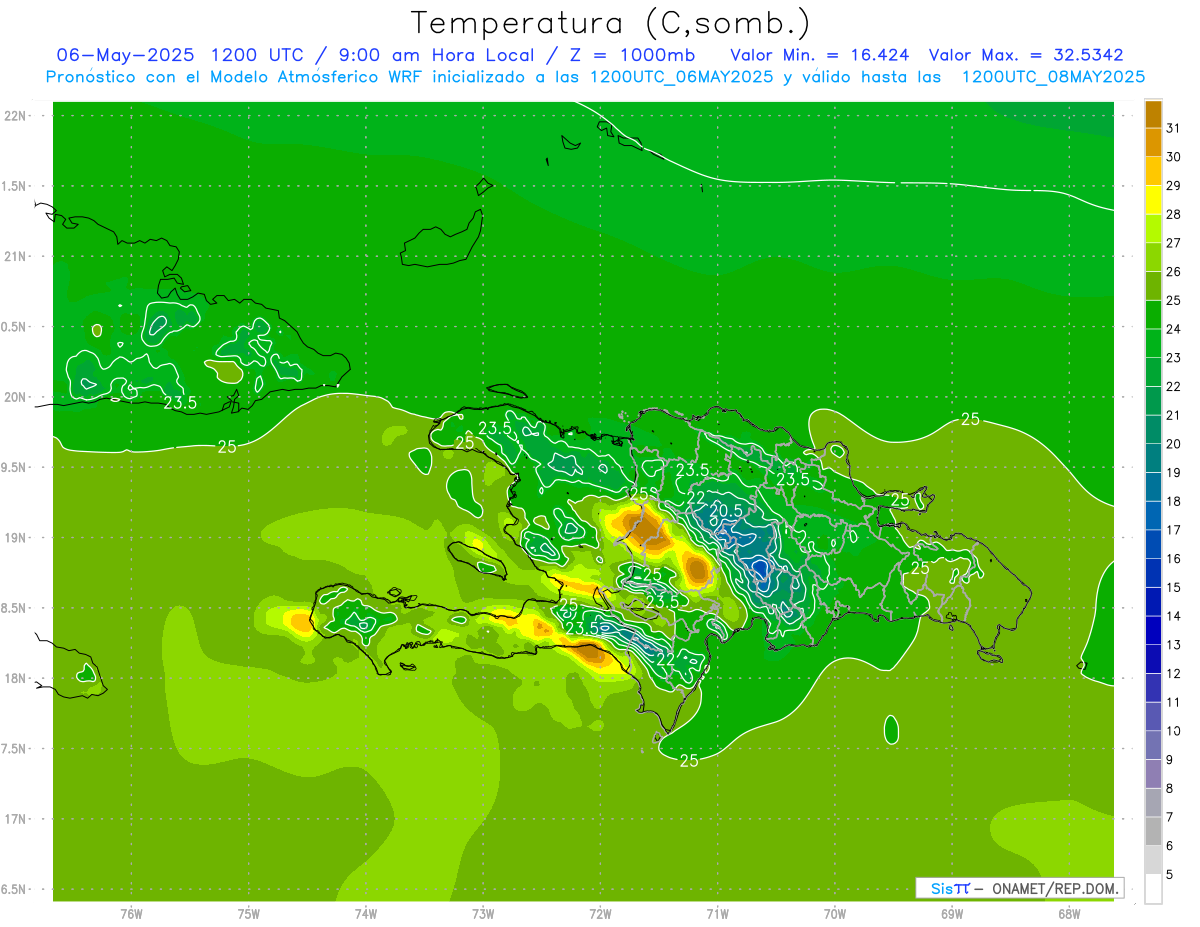Click the teal legend swatch between 19 and 20
This screenshot has height=927, width=1200.
click(x=1153, y=458)
